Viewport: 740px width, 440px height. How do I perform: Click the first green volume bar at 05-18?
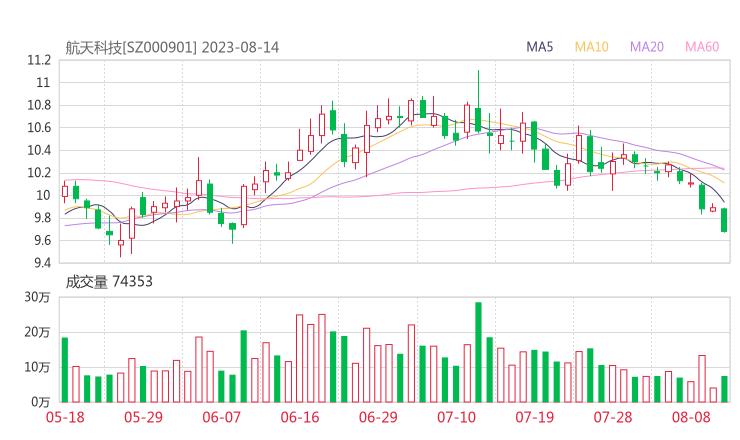[x=65, y=370]
